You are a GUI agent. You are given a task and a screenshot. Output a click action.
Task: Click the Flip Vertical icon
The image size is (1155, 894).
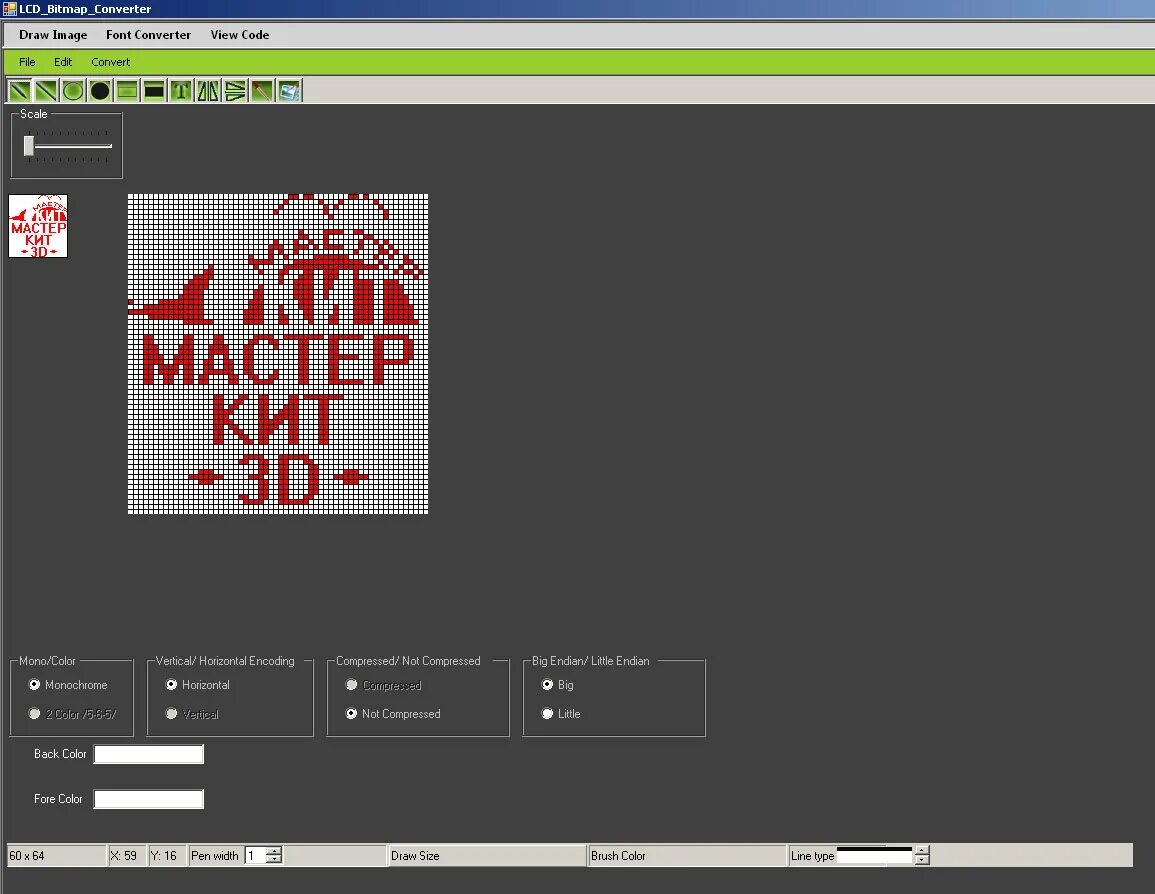click(x=235, y=91)
